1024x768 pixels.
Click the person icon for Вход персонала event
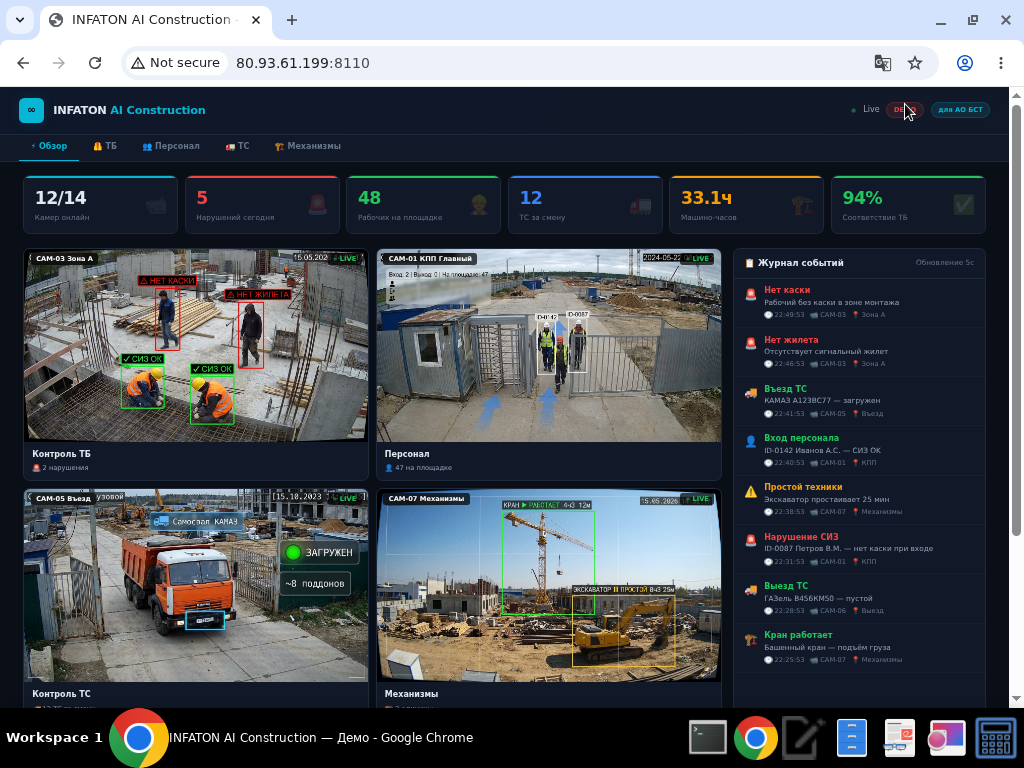tap(751, 443)
